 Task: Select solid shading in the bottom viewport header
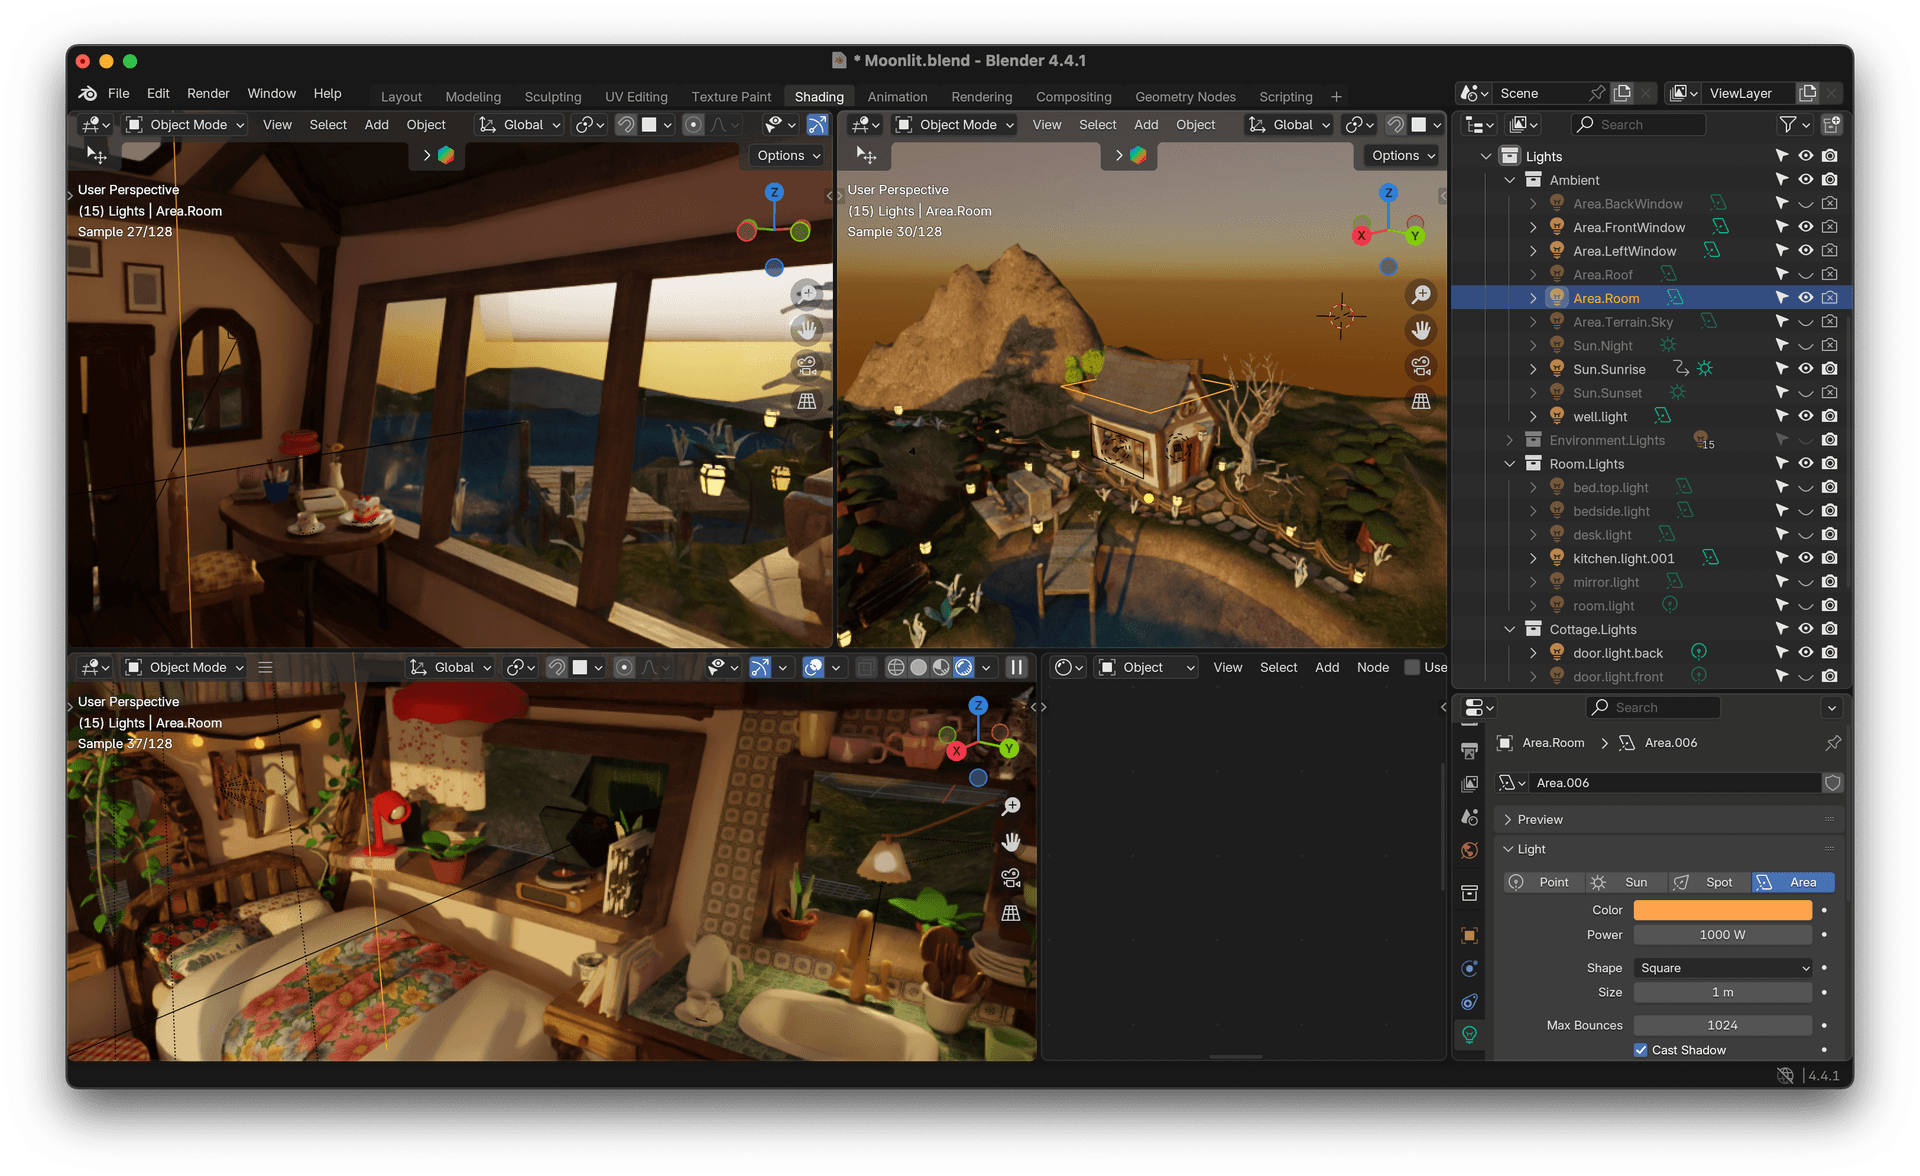[918, 667]
